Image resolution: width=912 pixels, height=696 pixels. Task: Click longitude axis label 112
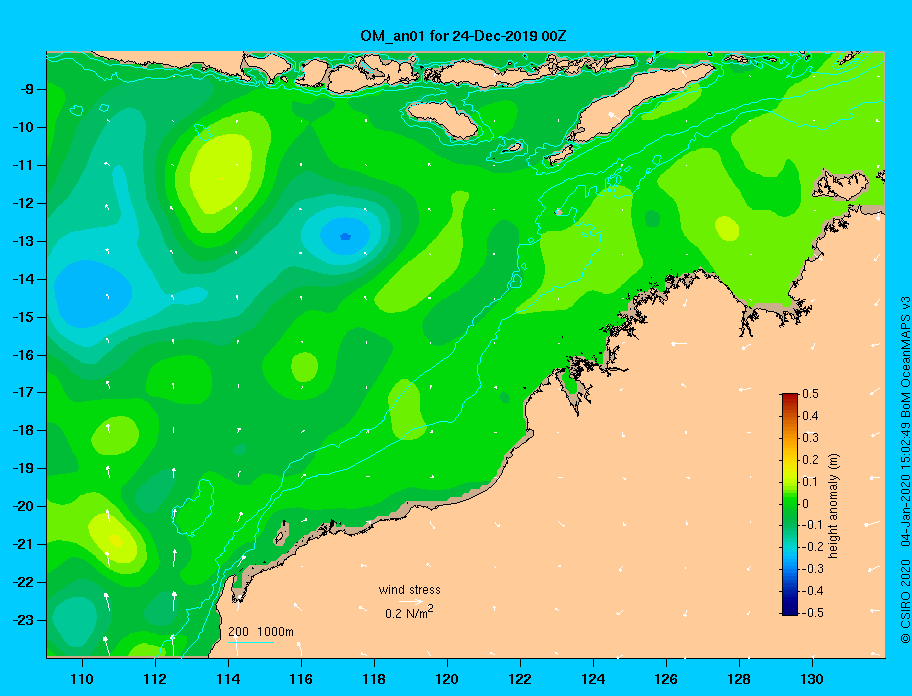[155, 679]
